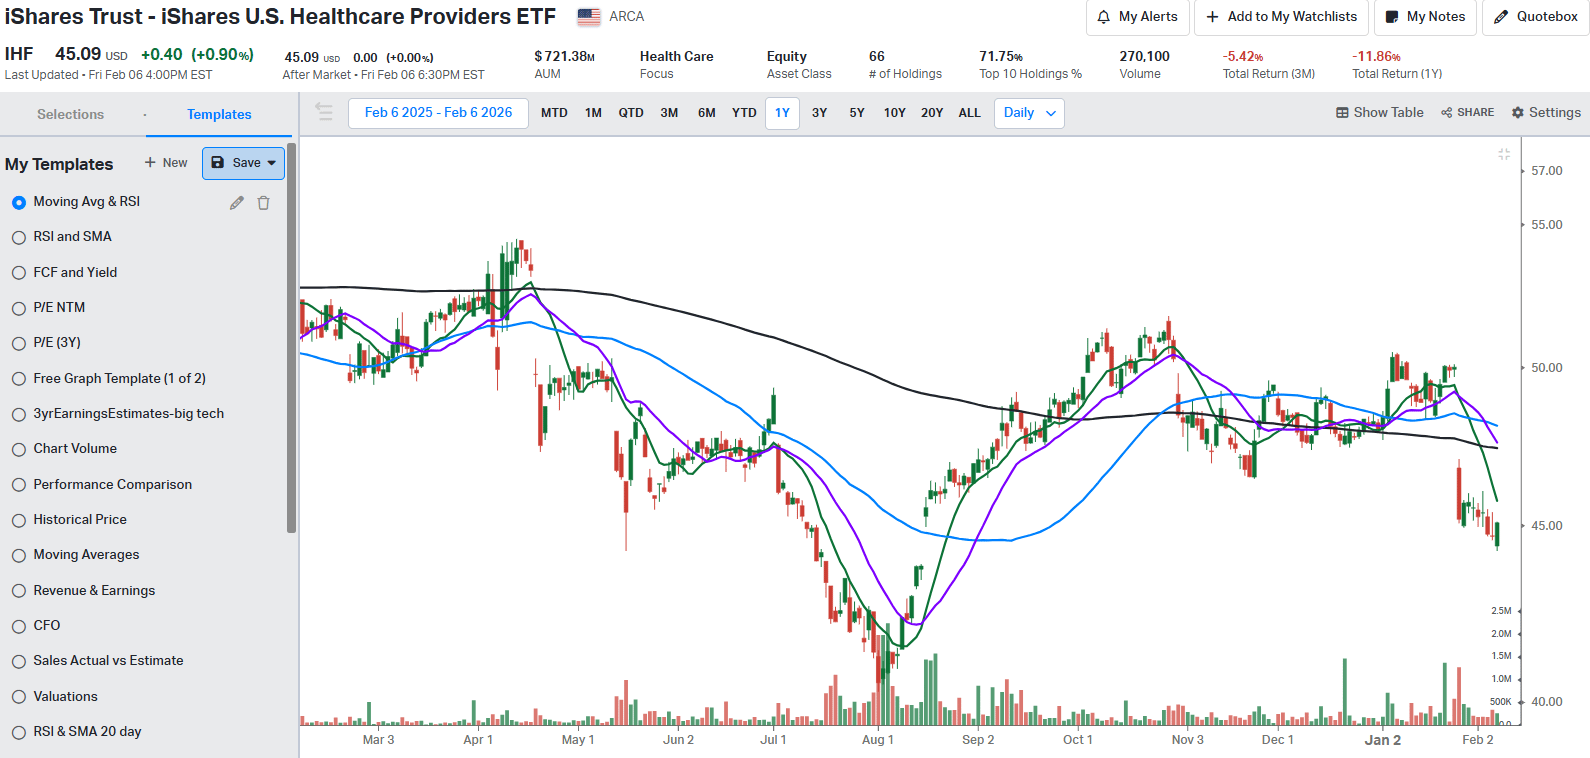
Task: Edit the Moving Avg & RSI template pencil icon
Action: 236,203
